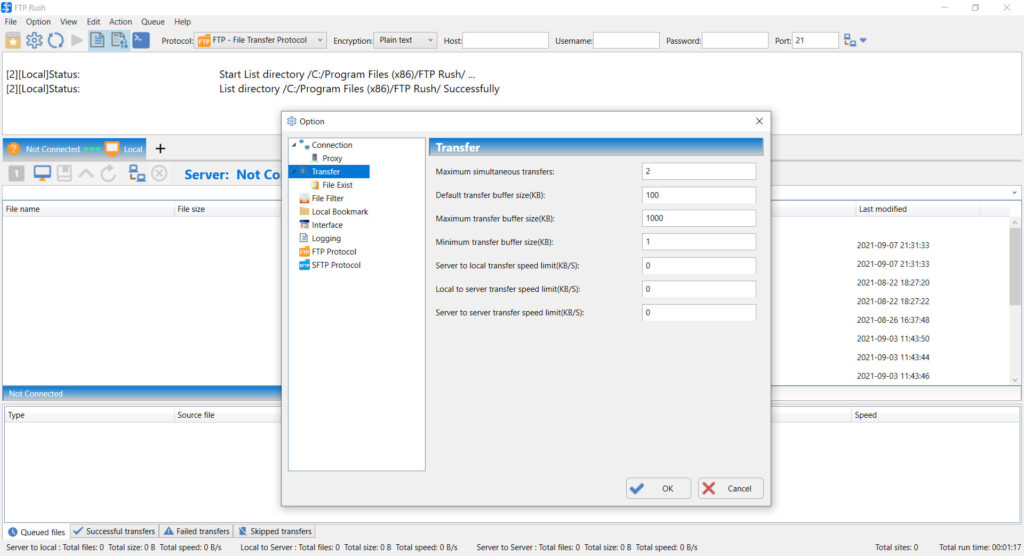Open the Protocol dropdown showing FTP

click(x=260, y=41)
